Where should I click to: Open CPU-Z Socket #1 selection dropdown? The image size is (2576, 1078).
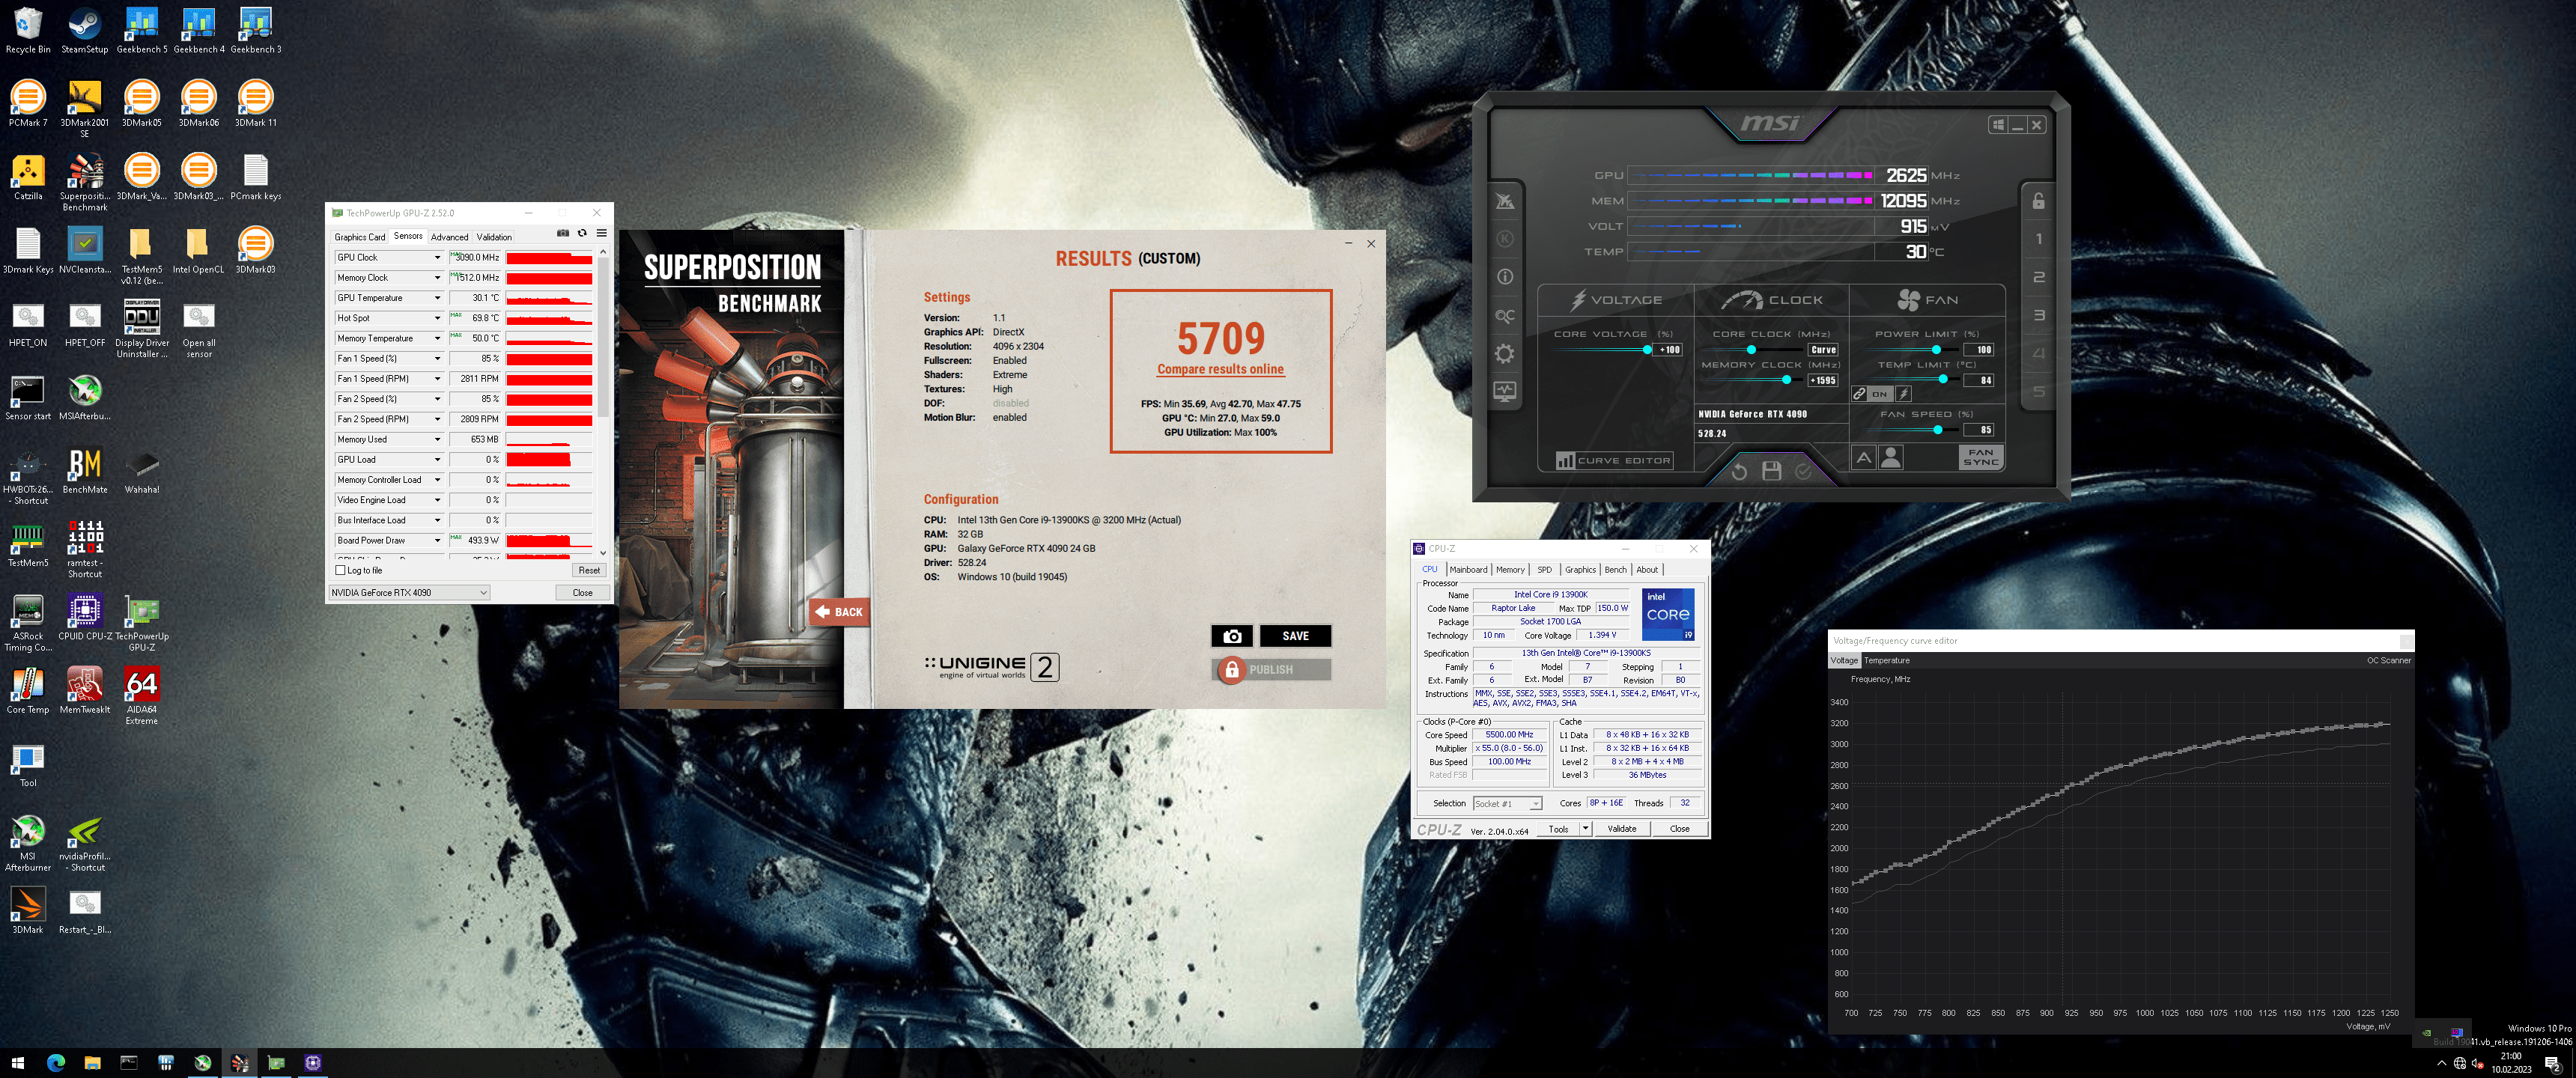coord(1535,804)
